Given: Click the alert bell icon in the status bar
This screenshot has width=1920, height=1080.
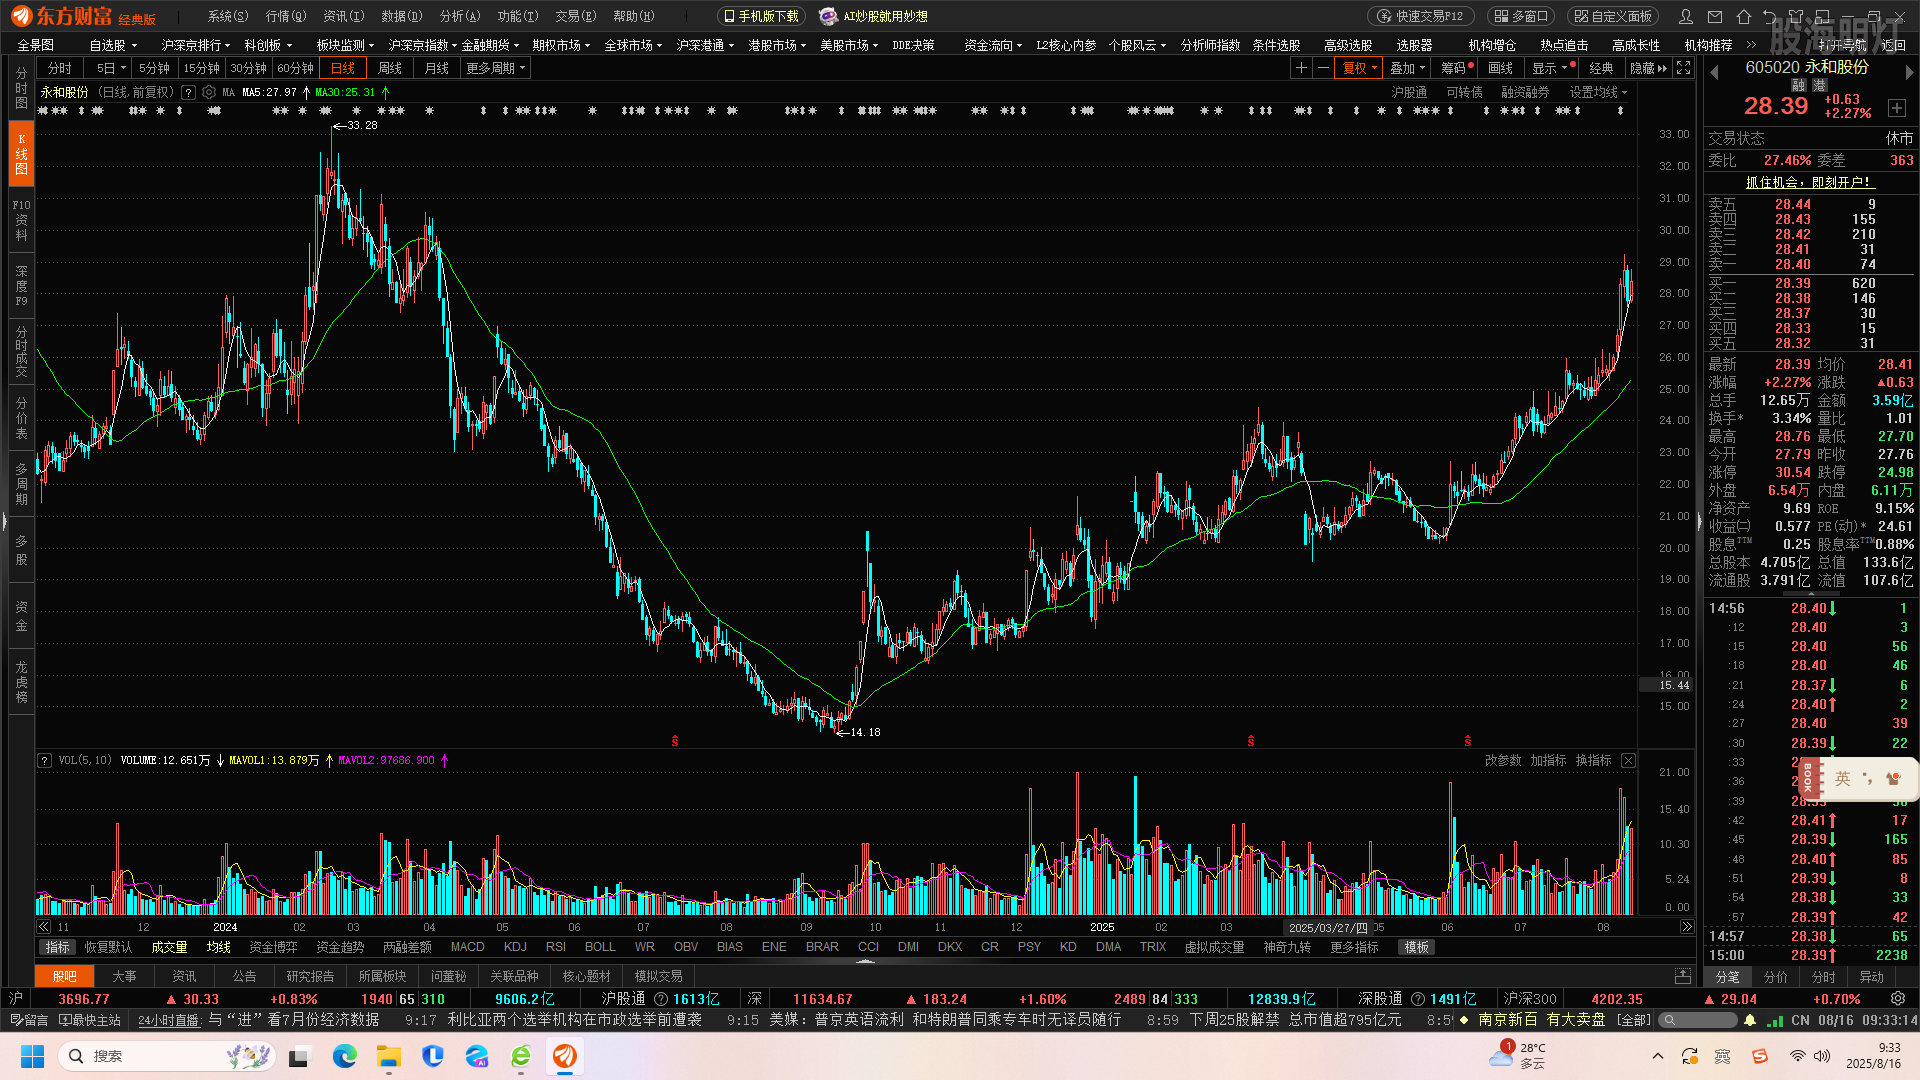Looking at the screenshot, I should [1750, 1020].
